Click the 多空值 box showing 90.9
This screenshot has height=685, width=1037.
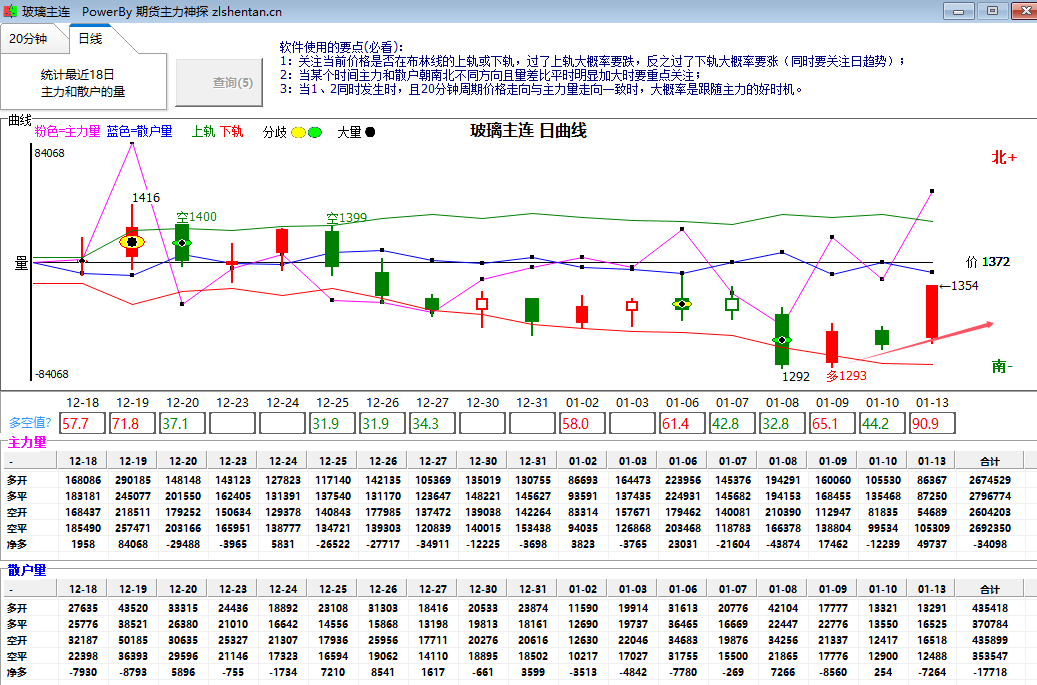[933, 423]
